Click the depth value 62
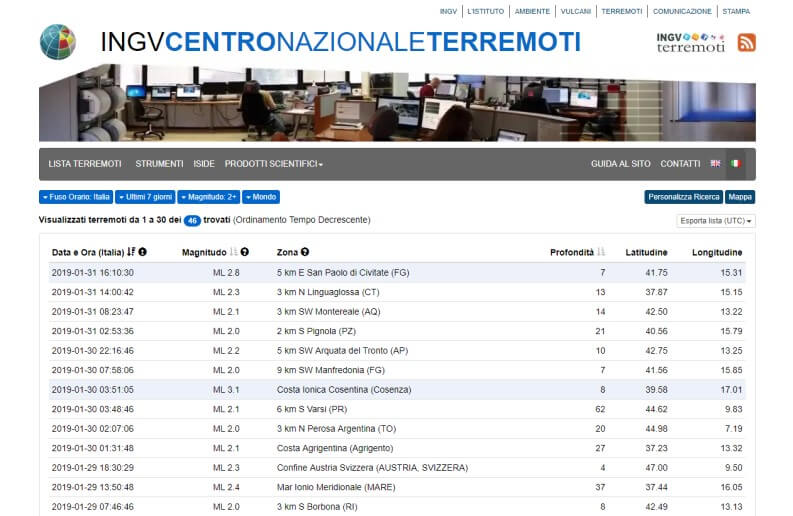 pos(600,409)
